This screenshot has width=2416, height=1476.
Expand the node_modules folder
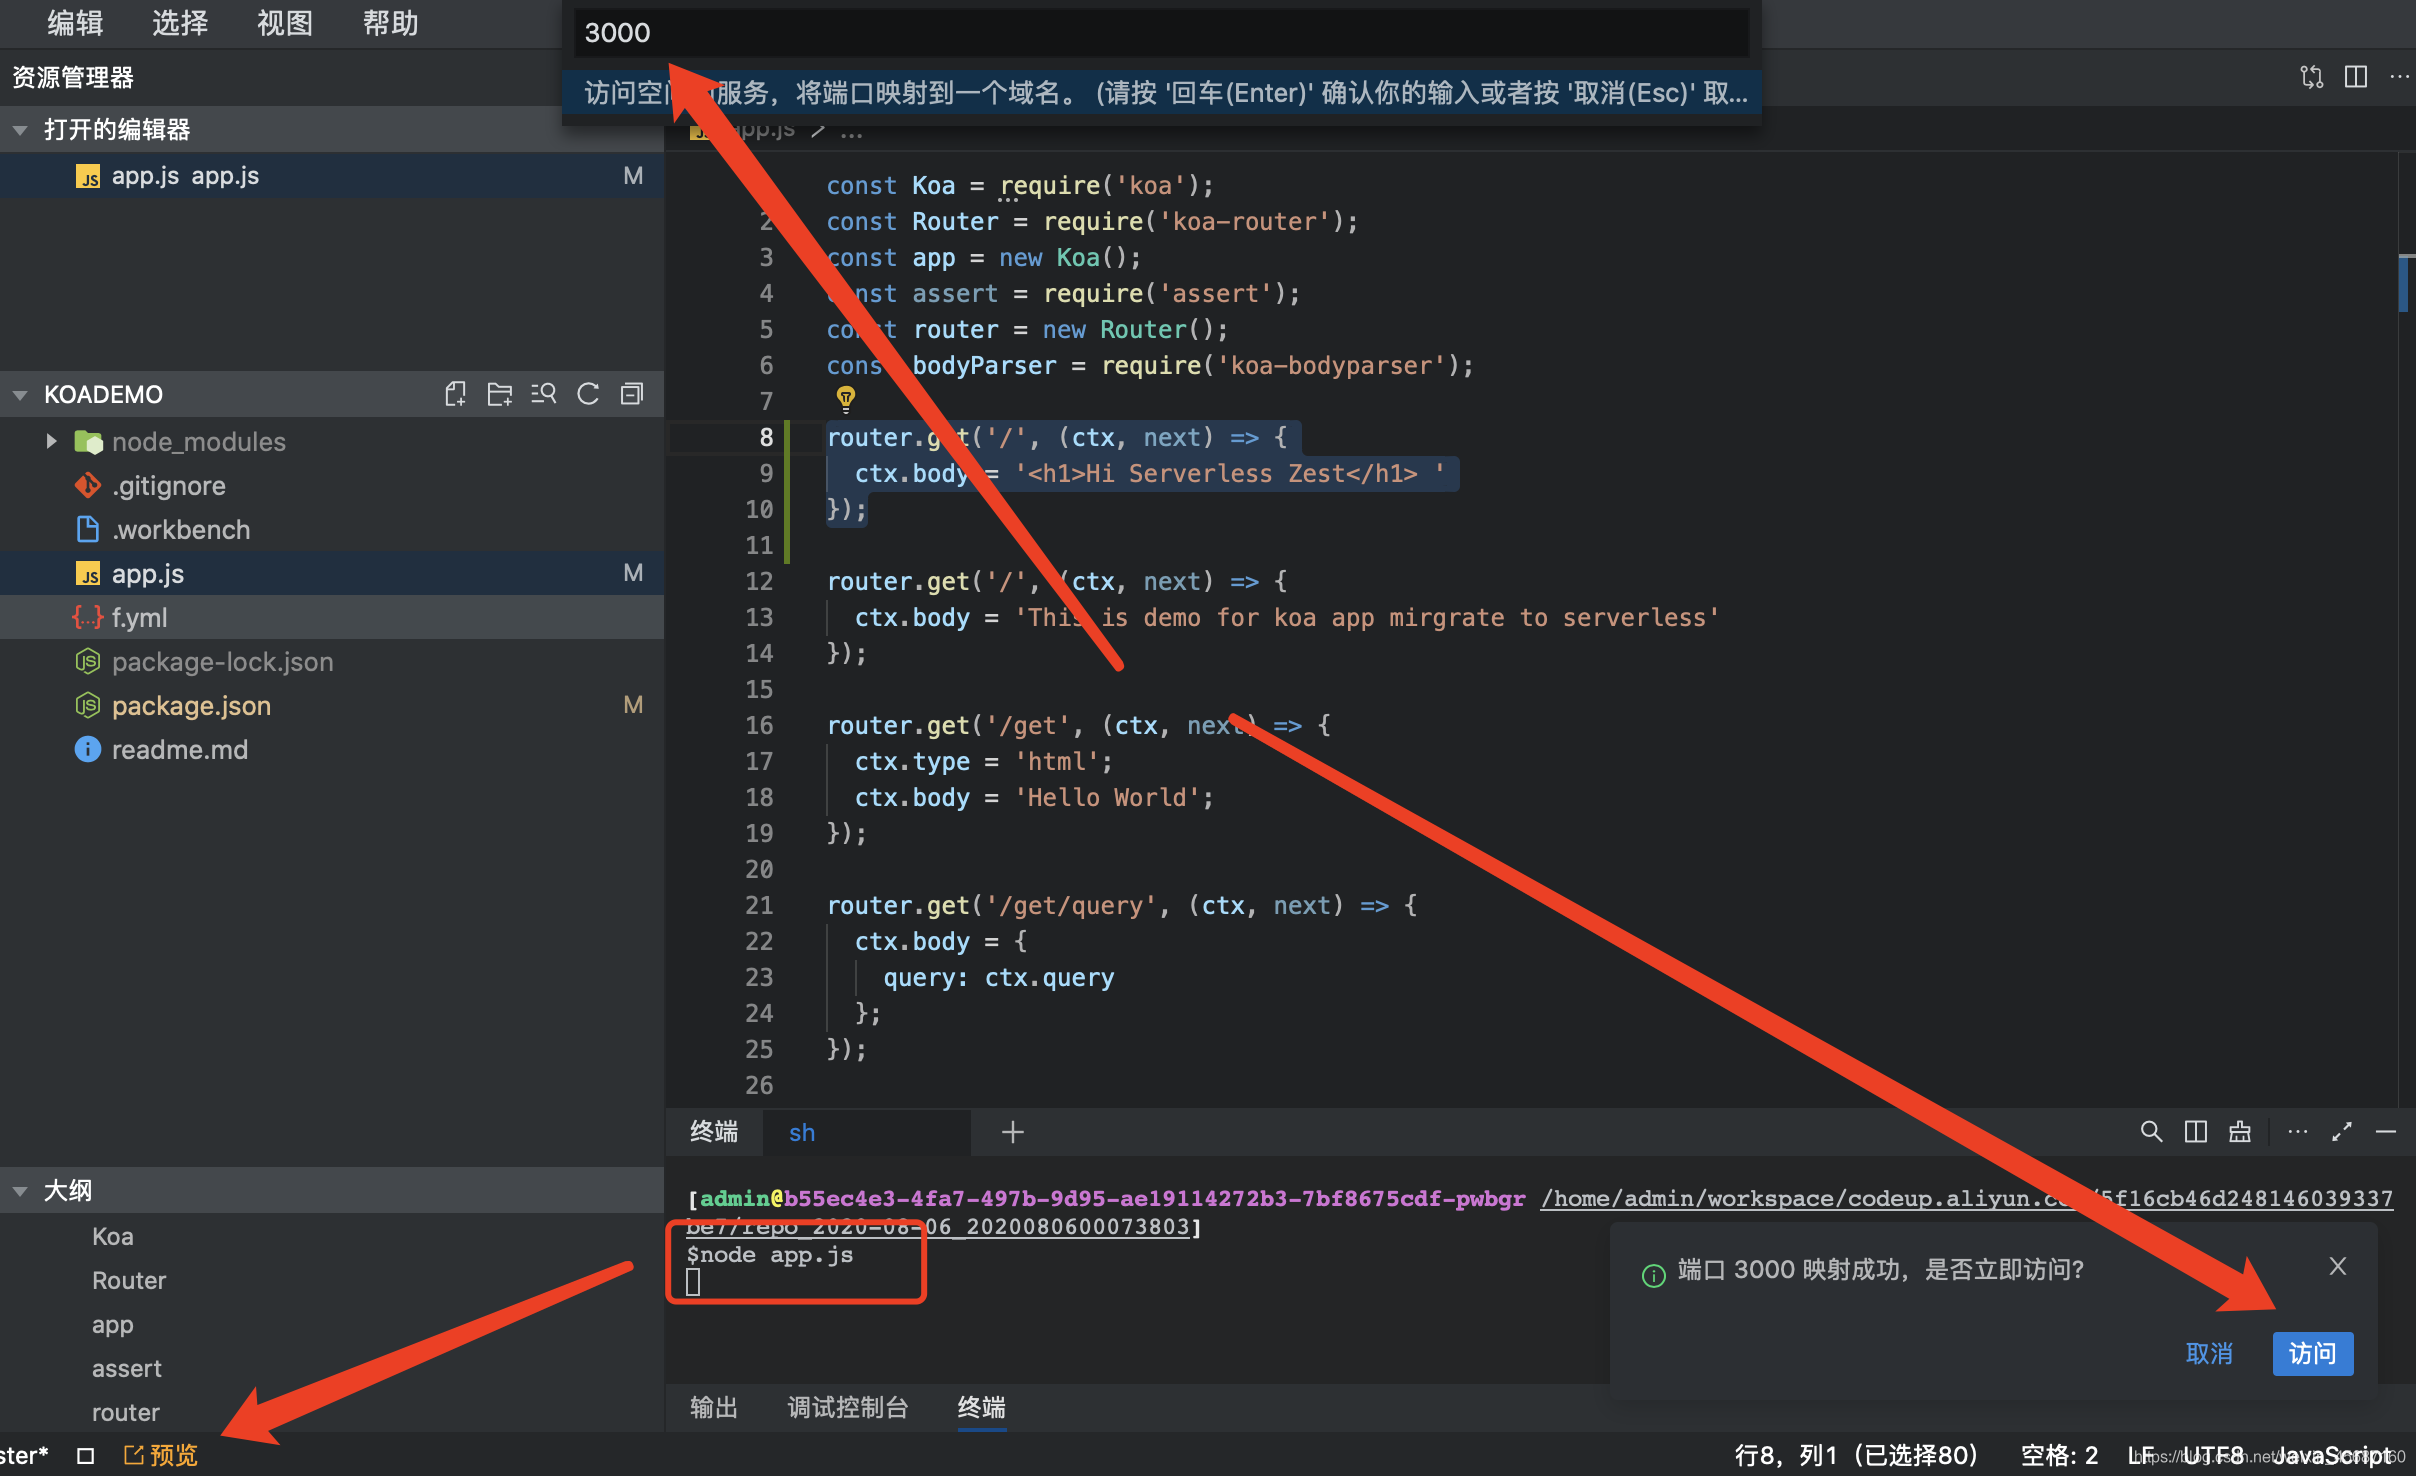pos(52,441)
